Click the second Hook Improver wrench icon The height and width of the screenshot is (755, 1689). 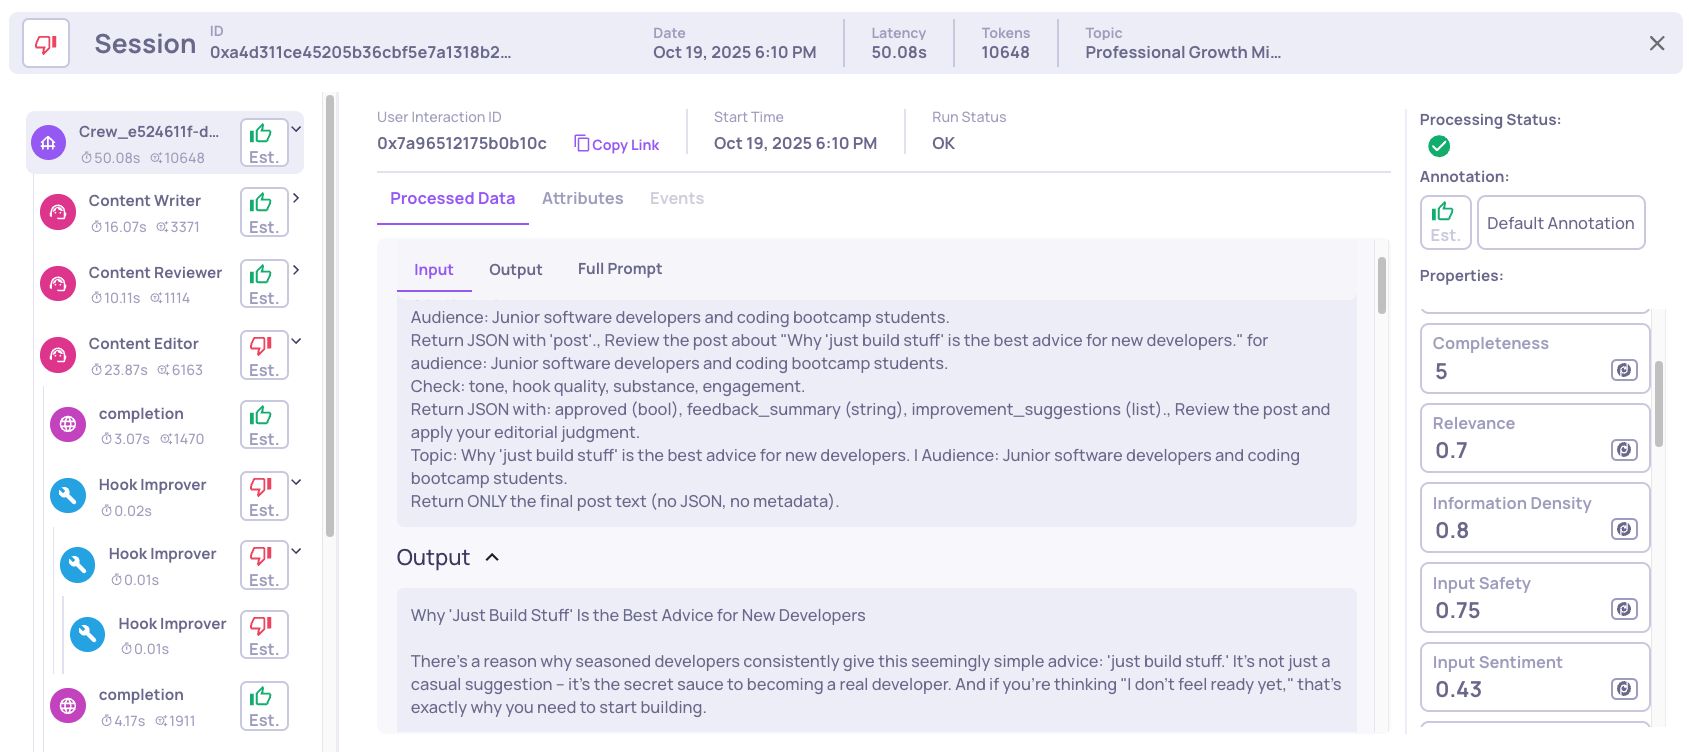click(x=78, y=565)
